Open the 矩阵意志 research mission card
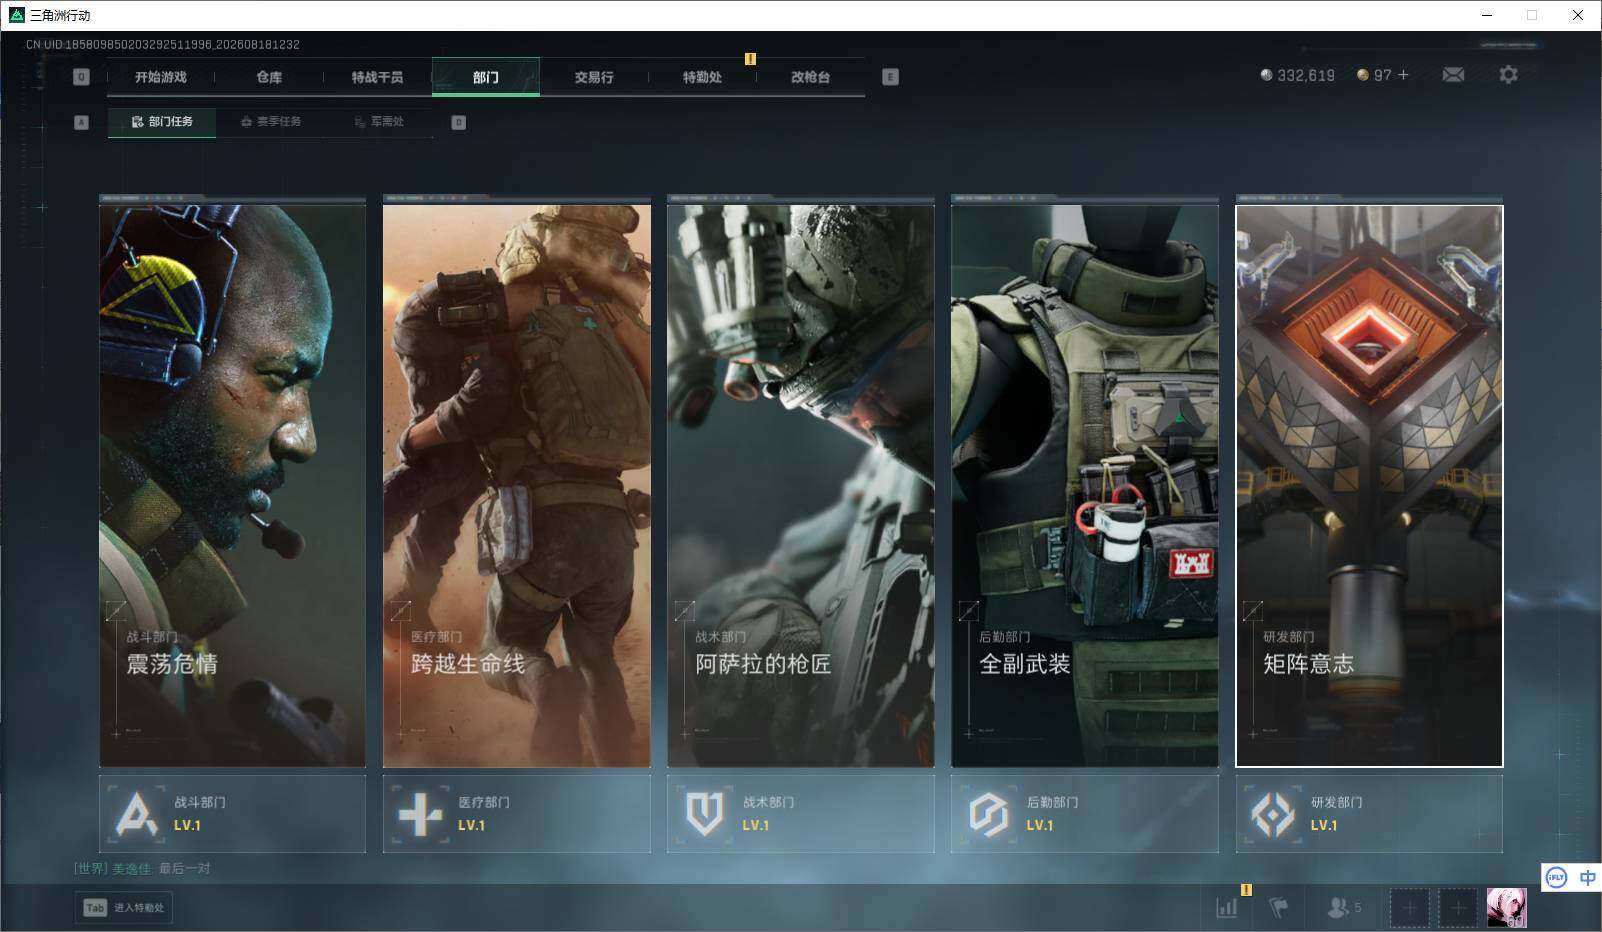The height and width of the screenshot is (932, 1602). pyautogui.click(x=1369, y=486)
